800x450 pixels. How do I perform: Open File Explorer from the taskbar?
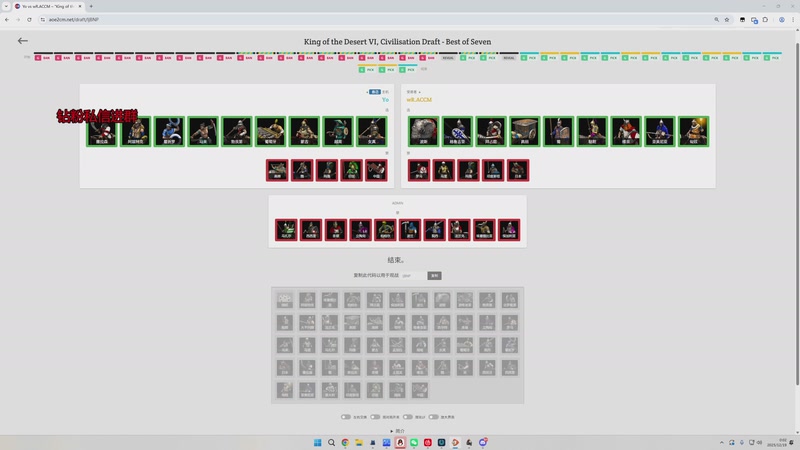359,442
